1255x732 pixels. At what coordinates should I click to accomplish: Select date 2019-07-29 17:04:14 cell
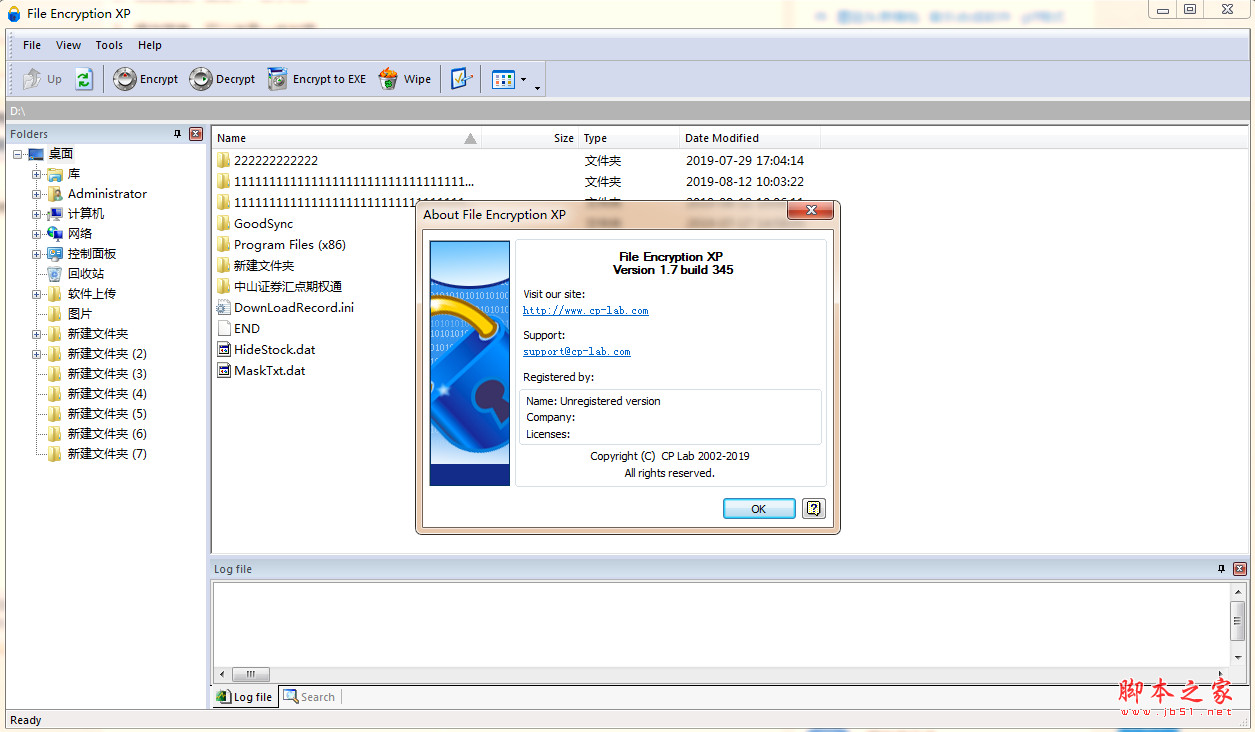point(745,160)
